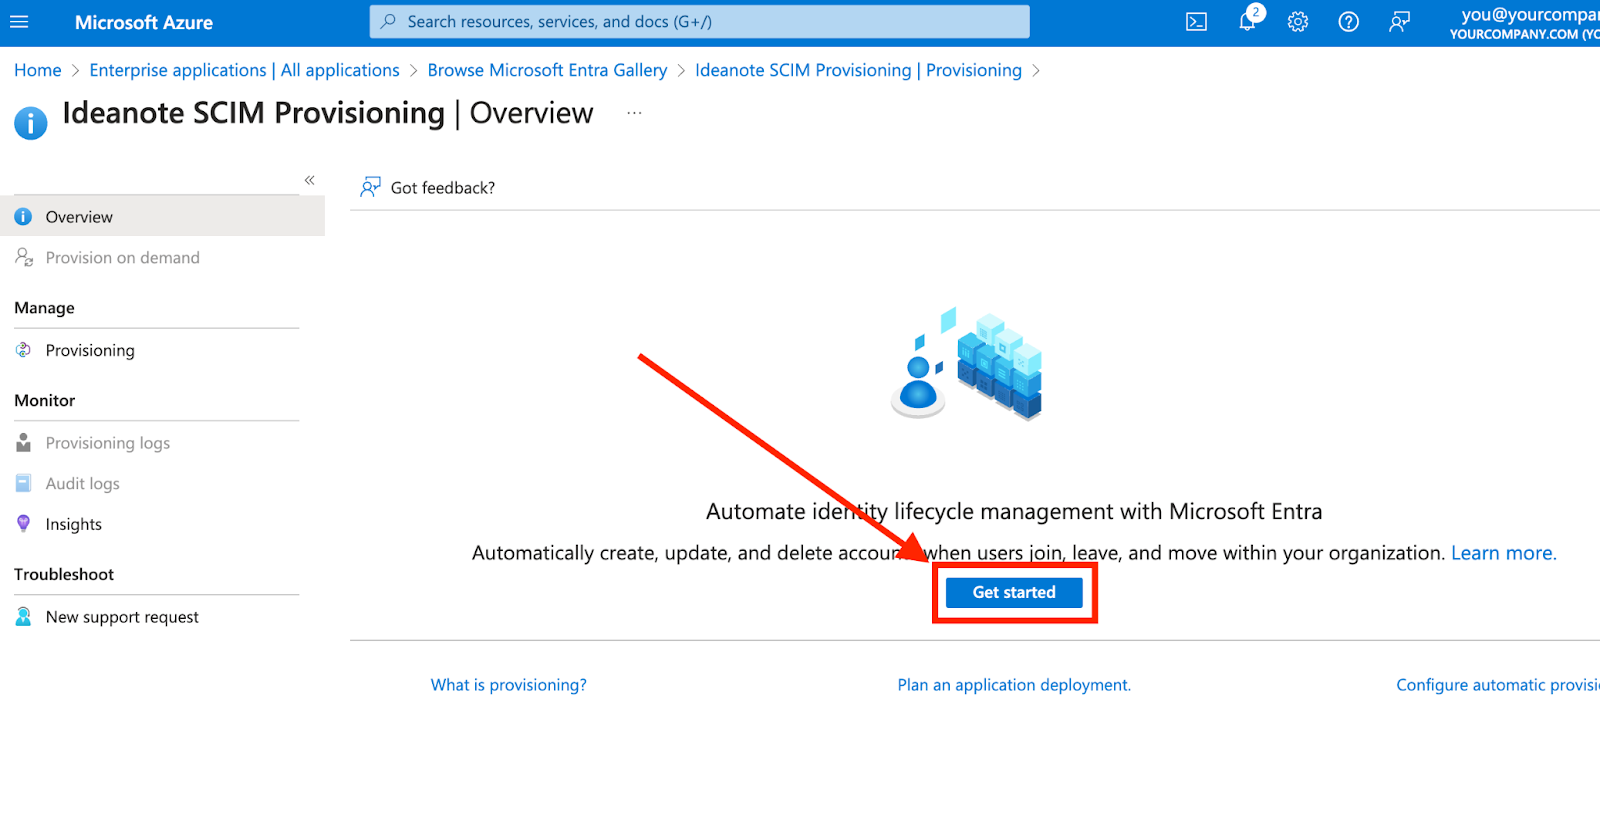Go to Home breadcrumb
Screen dimensions: 1600x830
38,70
